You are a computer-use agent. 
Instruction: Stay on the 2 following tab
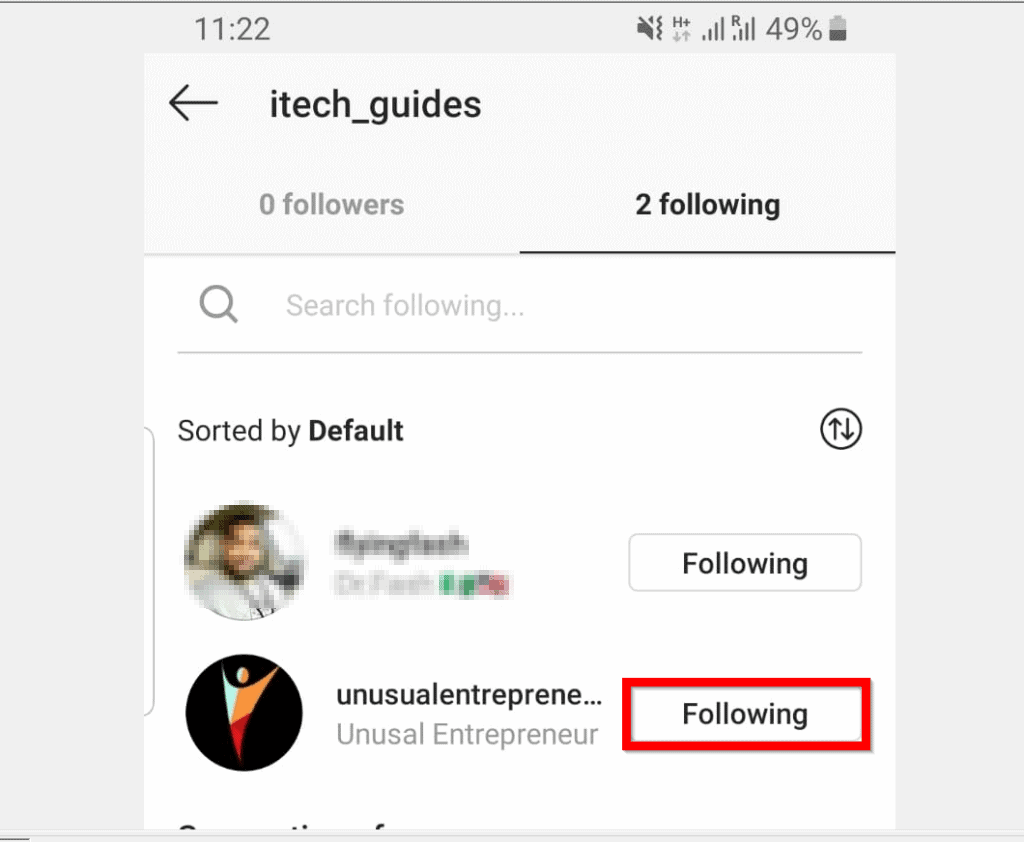pyautogui.click(x=707, y=204)
